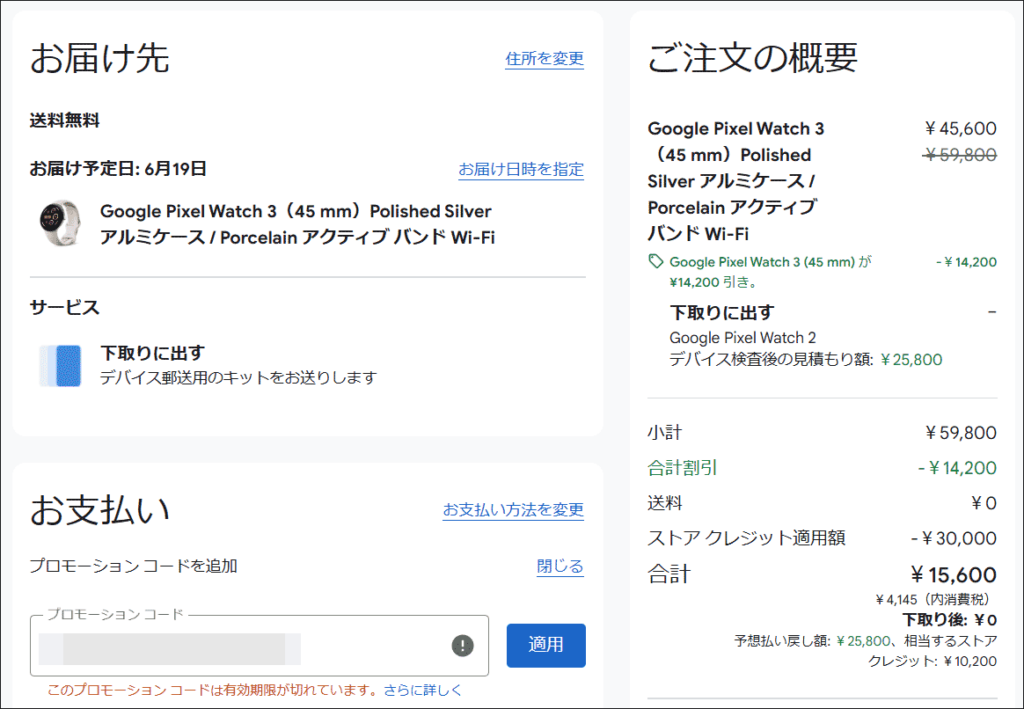Click the -¥14,200 discount next to tag
Viewport: 1024px width, 709px height.
tap(967, 262)
